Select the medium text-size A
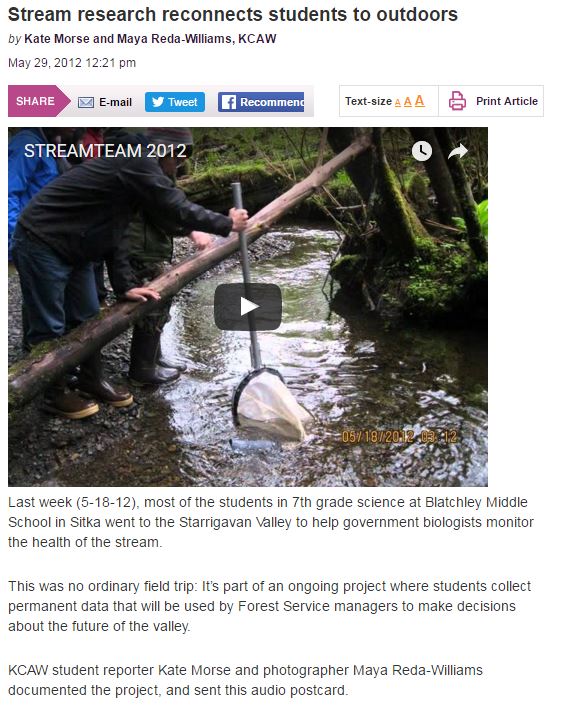Viewport: 562px width, 709px height. [x=408, y=102]
